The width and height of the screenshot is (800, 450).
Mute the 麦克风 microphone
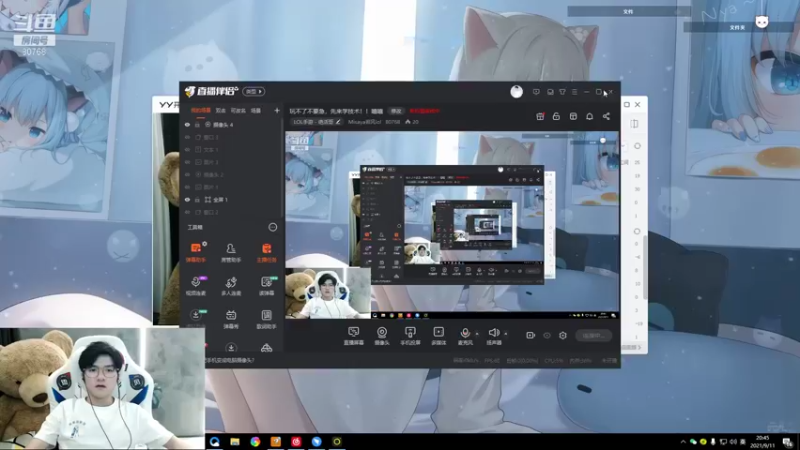click(465, 336)
